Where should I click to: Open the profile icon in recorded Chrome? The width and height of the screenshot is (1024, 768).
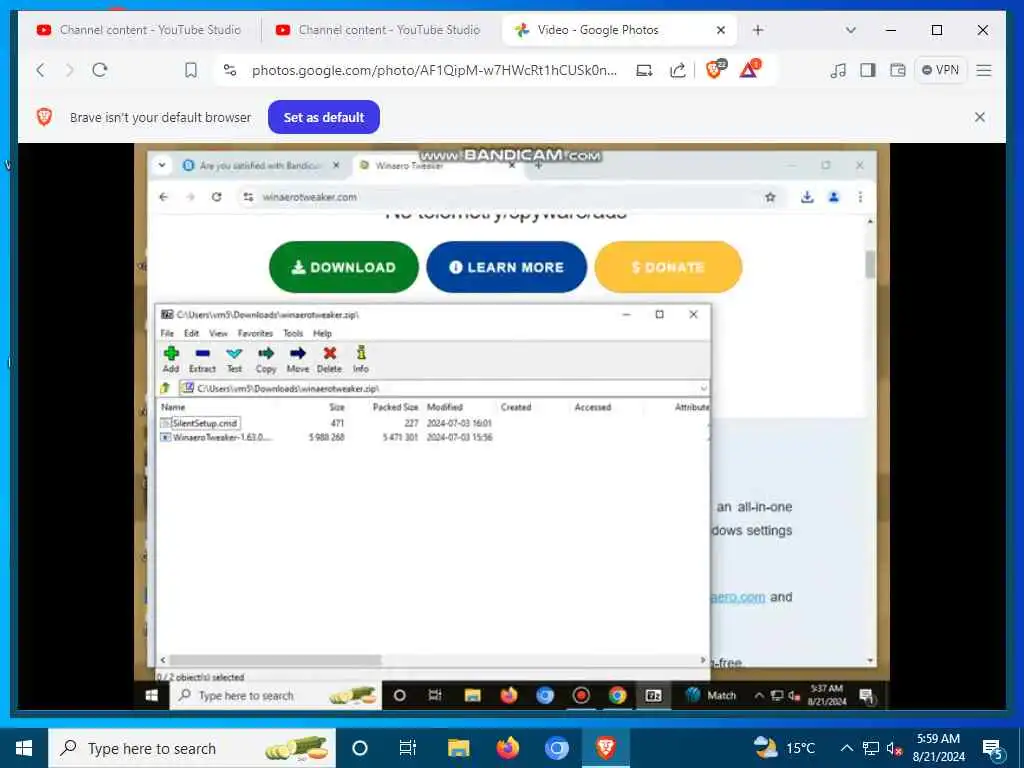click(834, 197)
